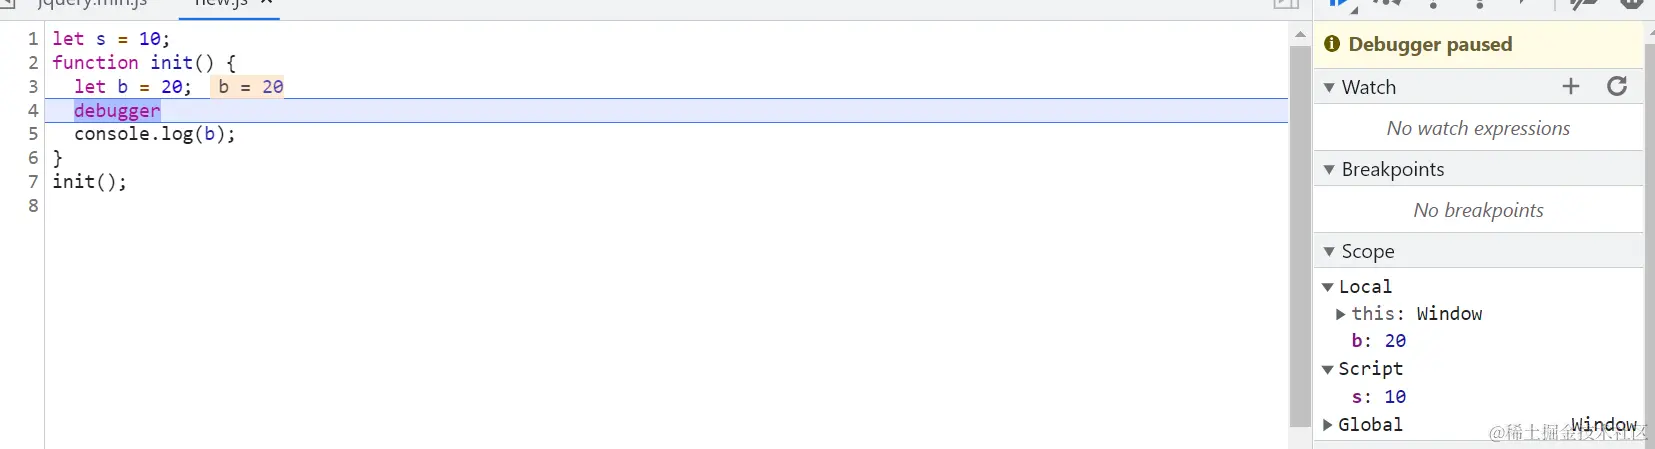
Task: Add a watch expression with plus icon
Action: [x=1571, y=87]
